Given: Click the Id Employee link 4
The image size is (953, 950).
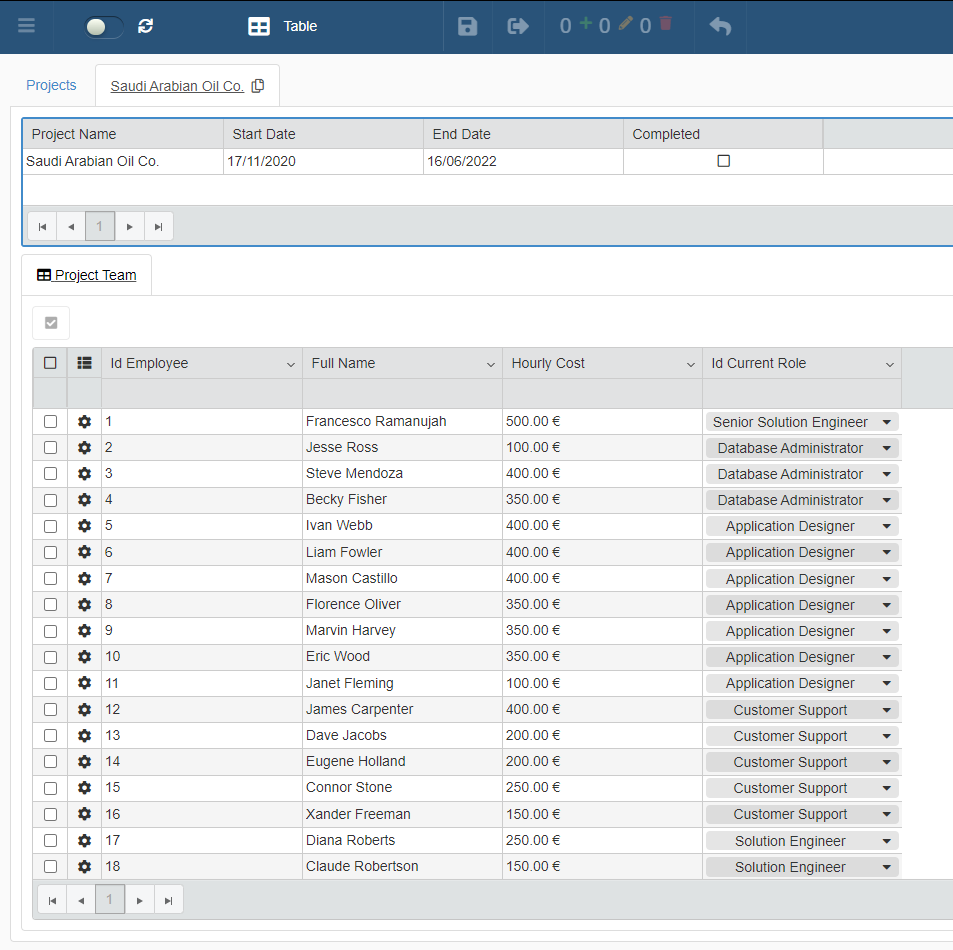Looking at the screenshot, I should click(x=109, y=499).
